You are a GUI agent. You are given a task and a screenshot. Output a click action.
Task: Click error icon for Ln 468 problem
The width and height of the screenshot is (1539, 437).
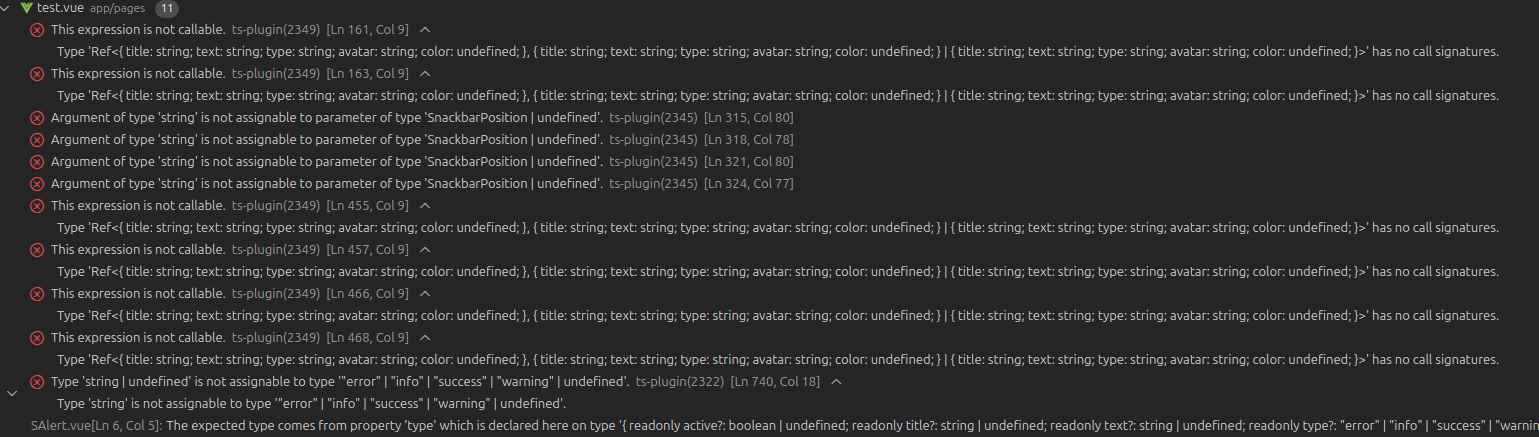pos(37,338)
